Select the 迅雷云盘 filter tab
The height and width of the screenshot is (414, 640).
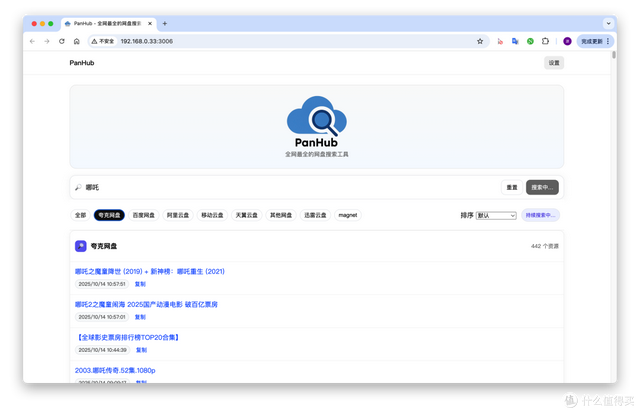coord(315,215)
